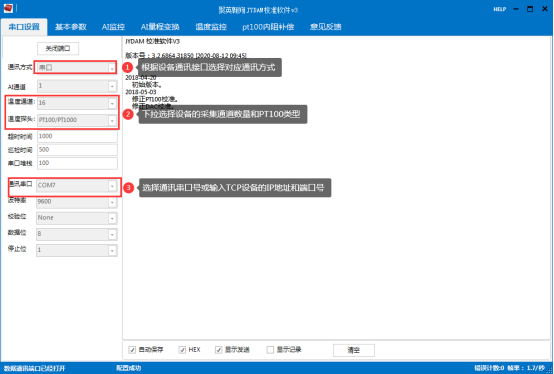Open the HELP menu in title bar
Image resolution: width=554 pixels, height=374 pixels.
pyautogui.click(x=500, y=9)
